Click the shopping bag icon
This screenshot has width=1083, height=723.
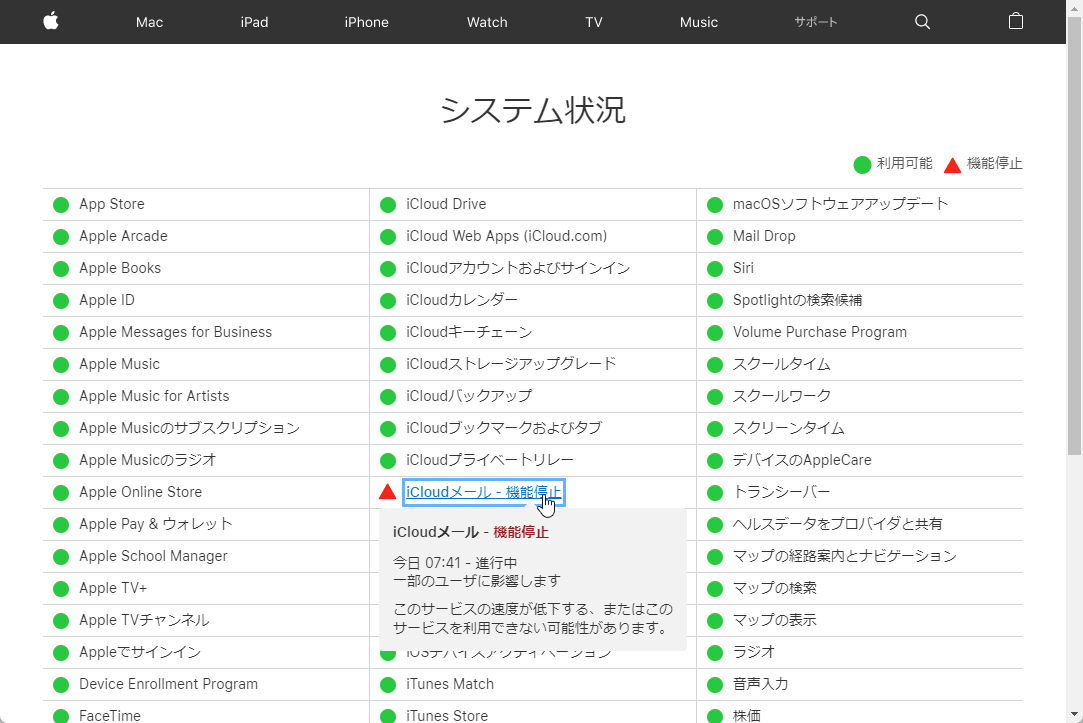click(1015, 21)
